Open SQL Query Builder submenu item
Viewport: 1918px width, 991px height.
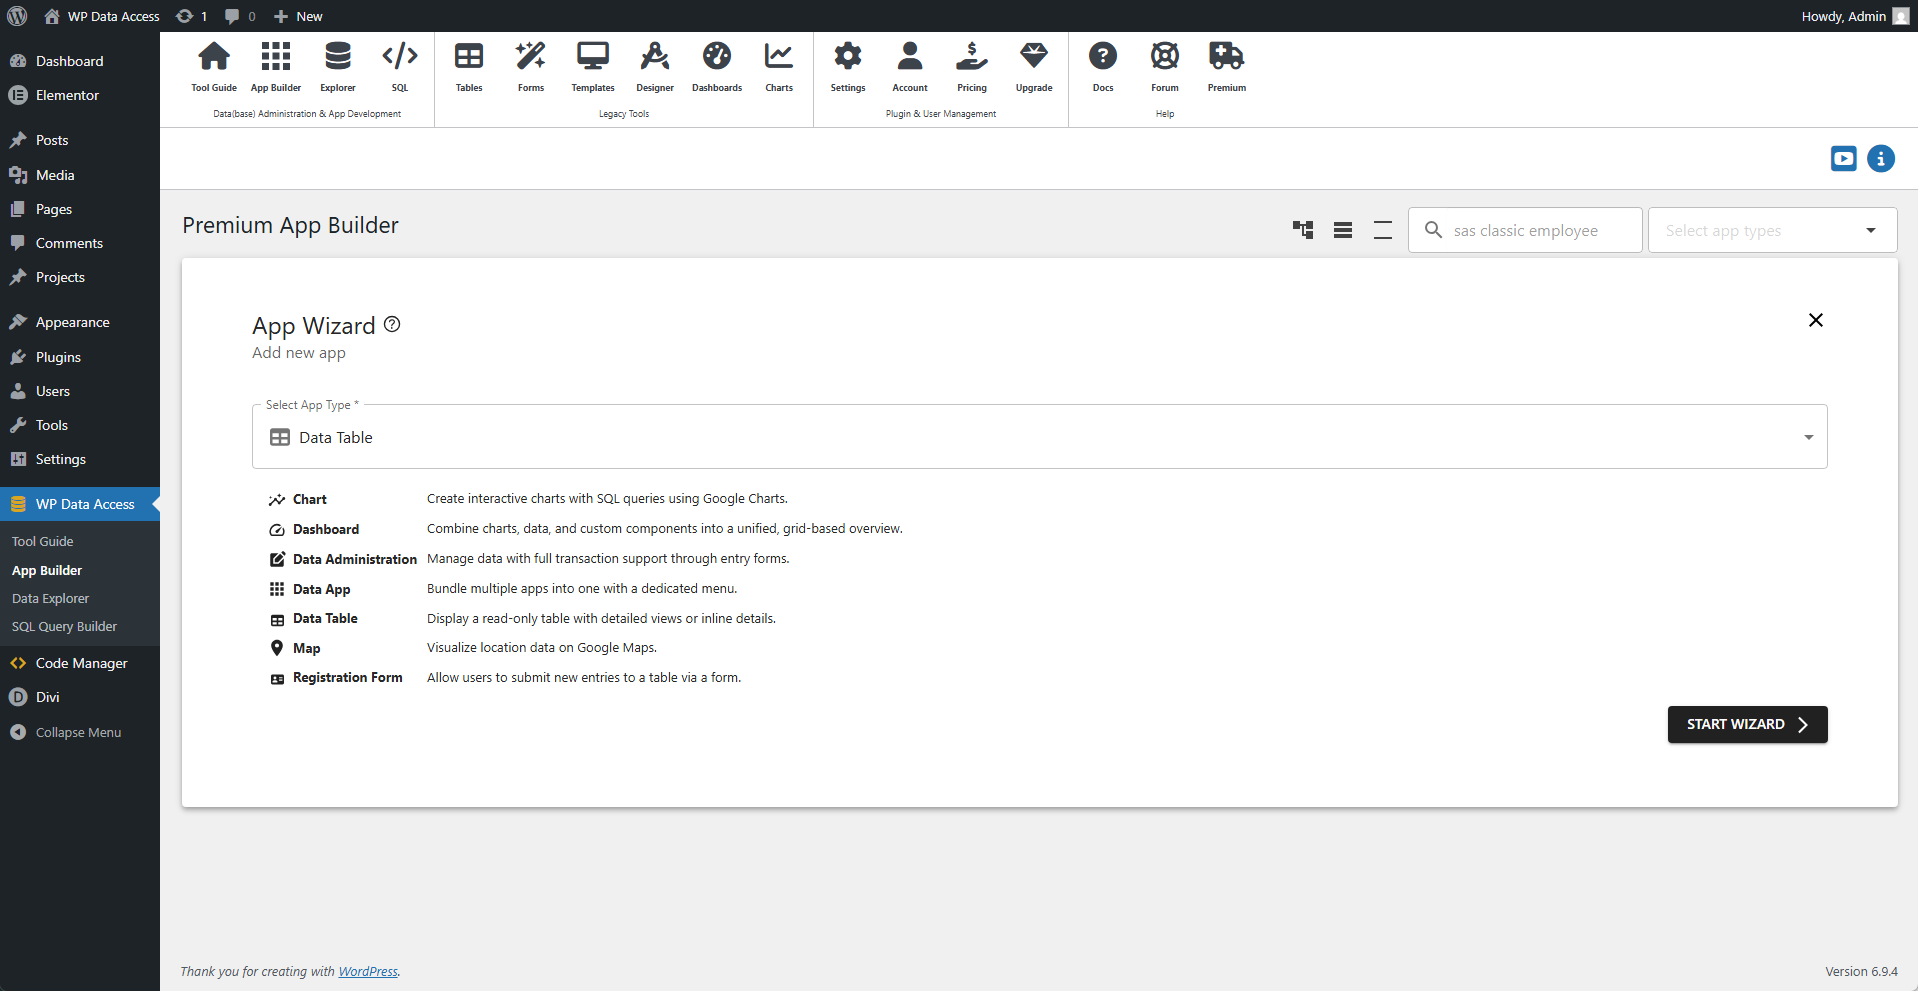[64, 626]
